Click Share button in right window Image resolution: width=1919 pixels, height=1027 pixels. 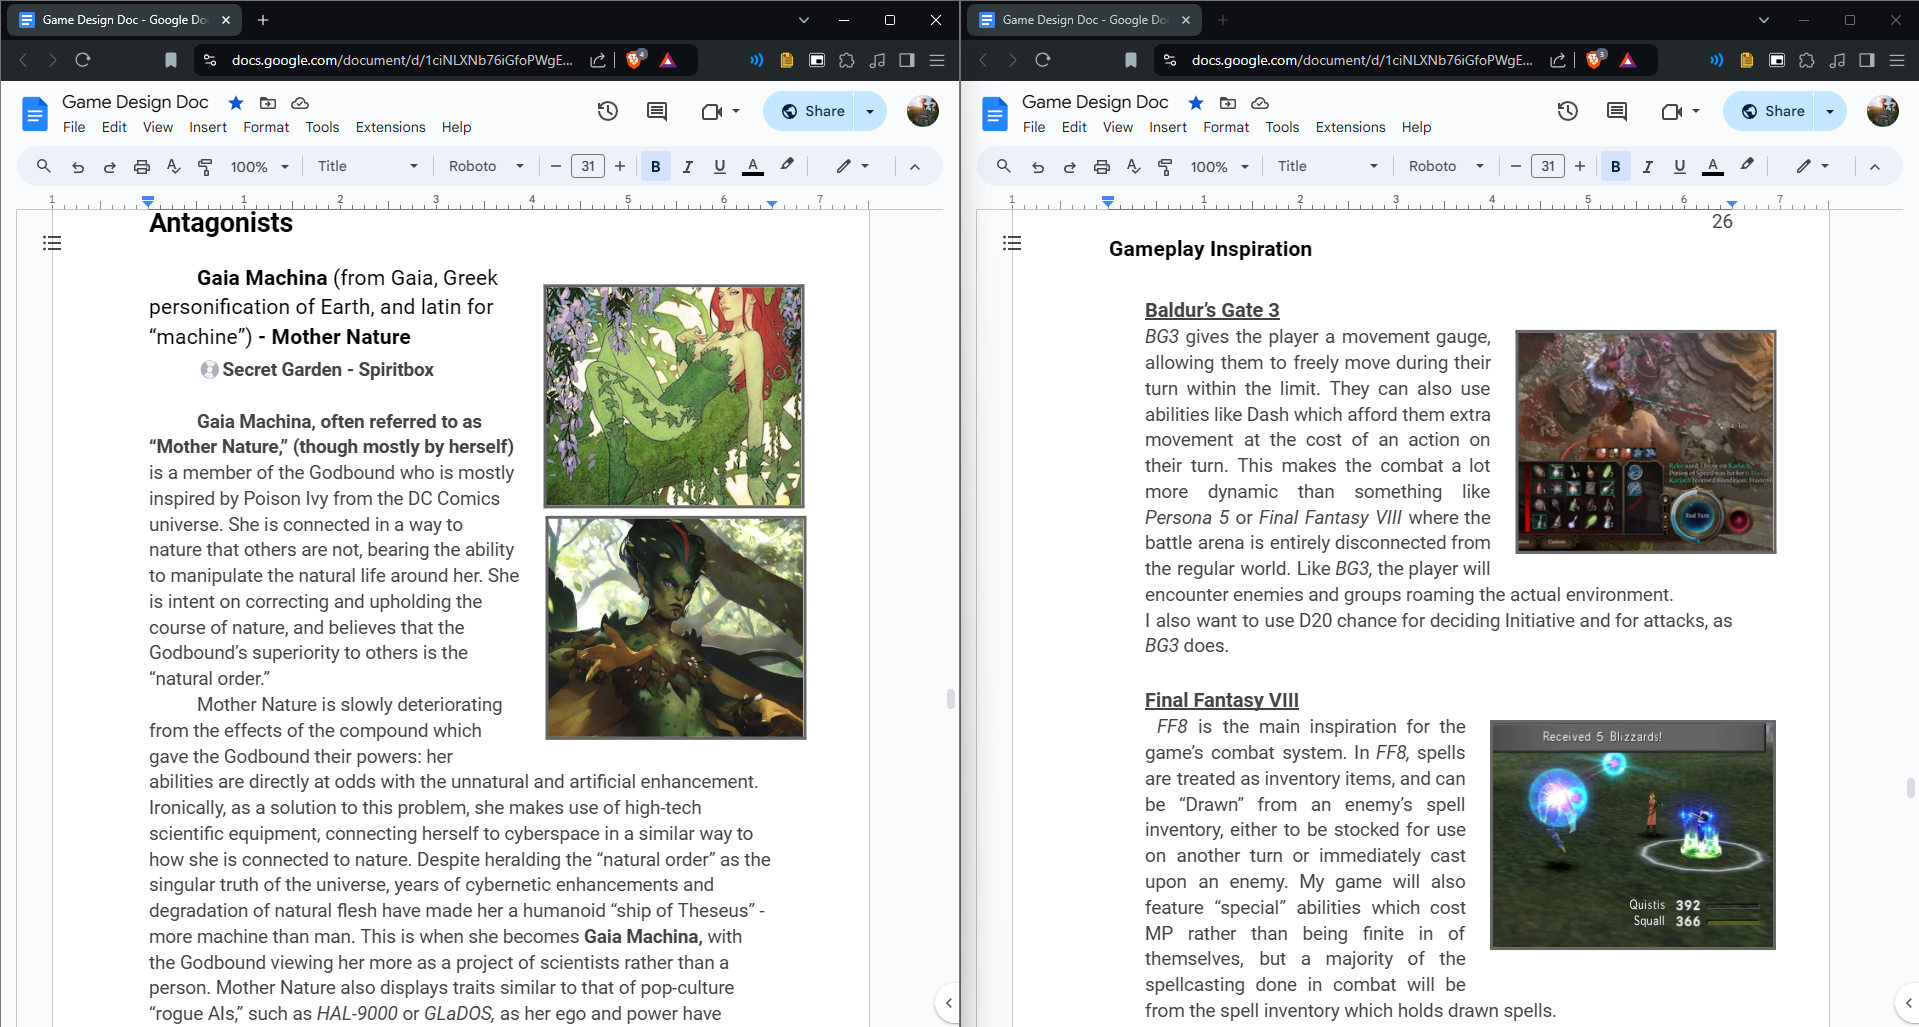(1772, 111)
